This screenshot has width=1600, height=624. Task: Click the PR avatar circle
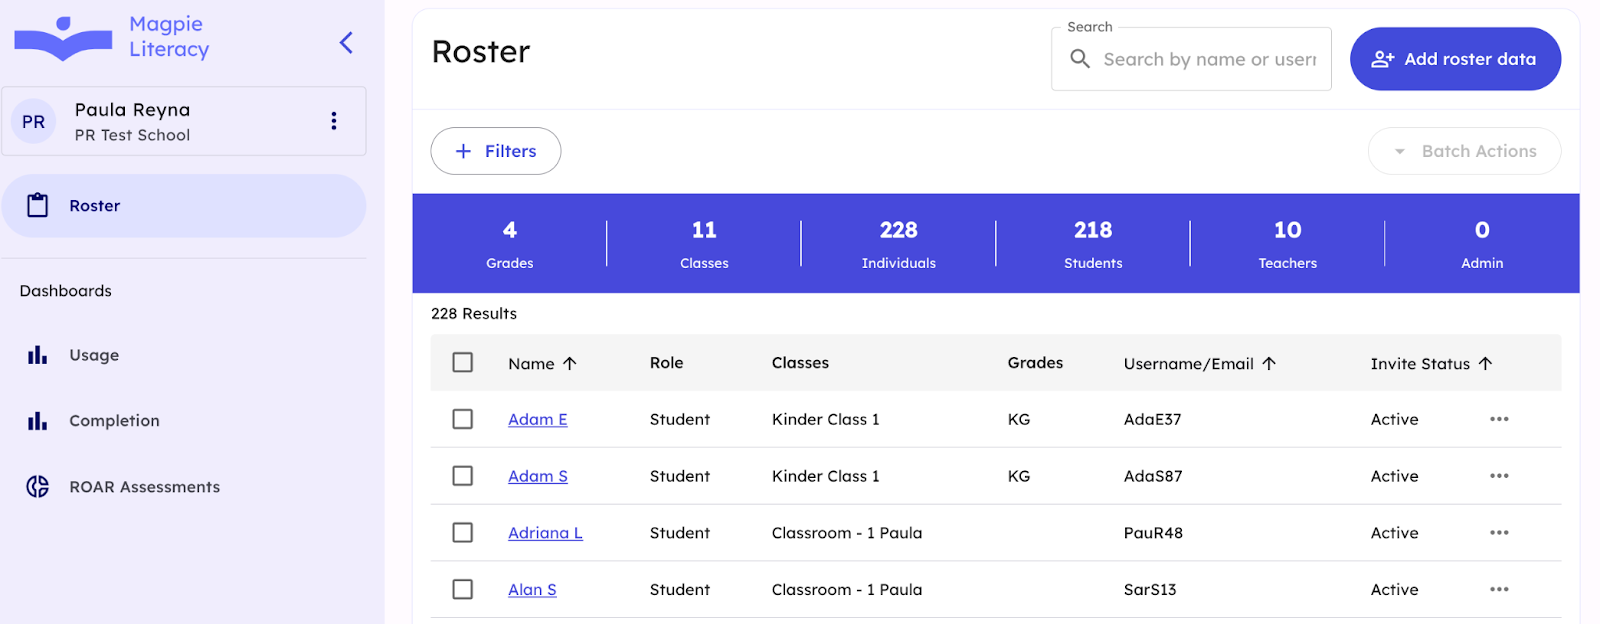pos(34,122)
